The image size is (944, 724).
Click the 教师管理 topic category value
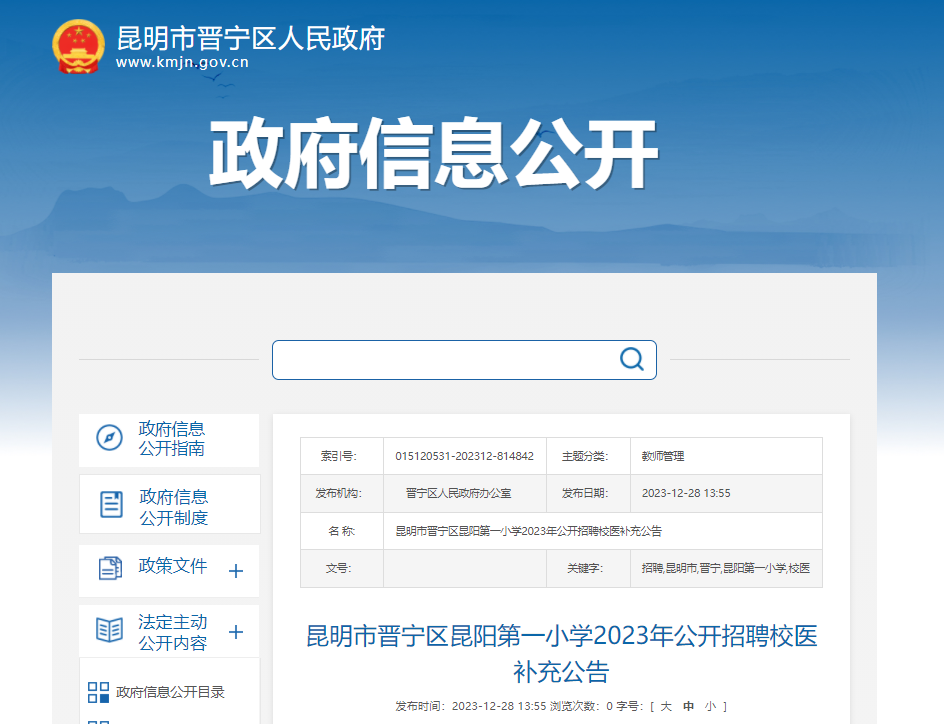tap(663, 456)
